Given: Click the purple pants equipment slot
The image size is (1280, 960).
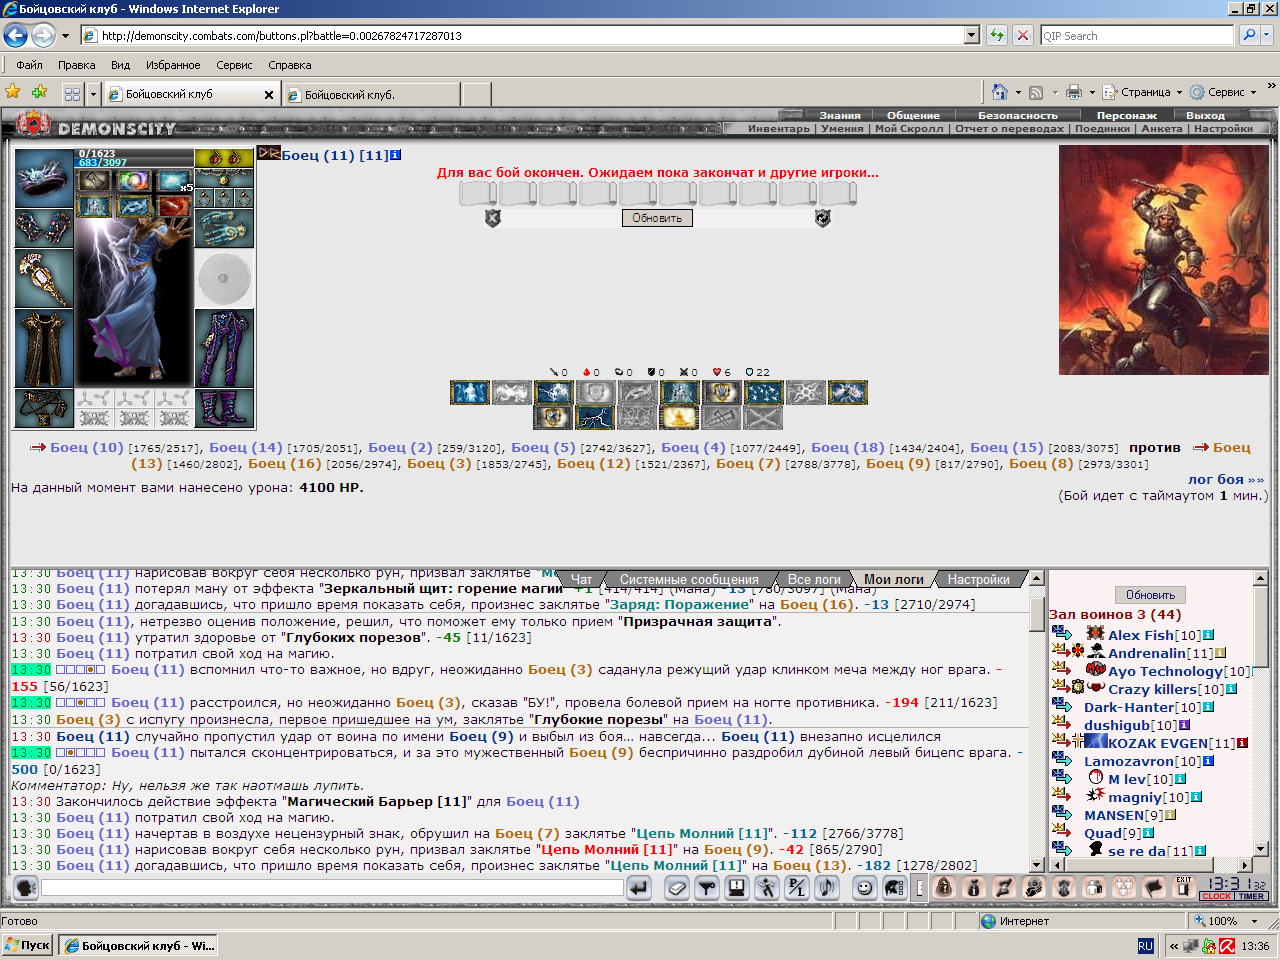Looking at the screenshot, I should point(224,348).
